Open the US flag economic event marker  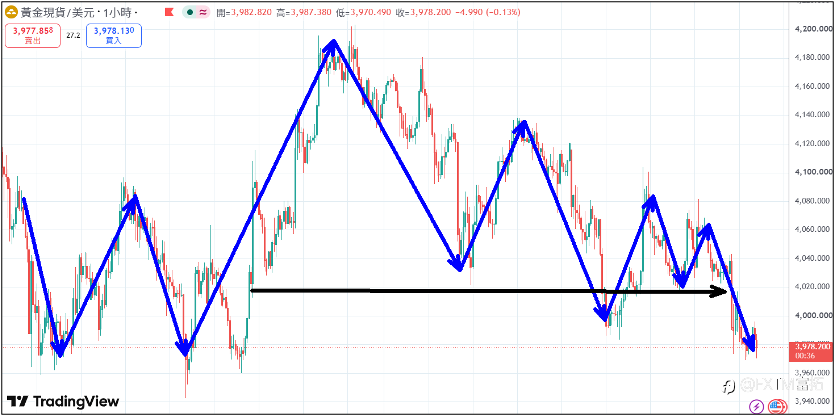775,407
